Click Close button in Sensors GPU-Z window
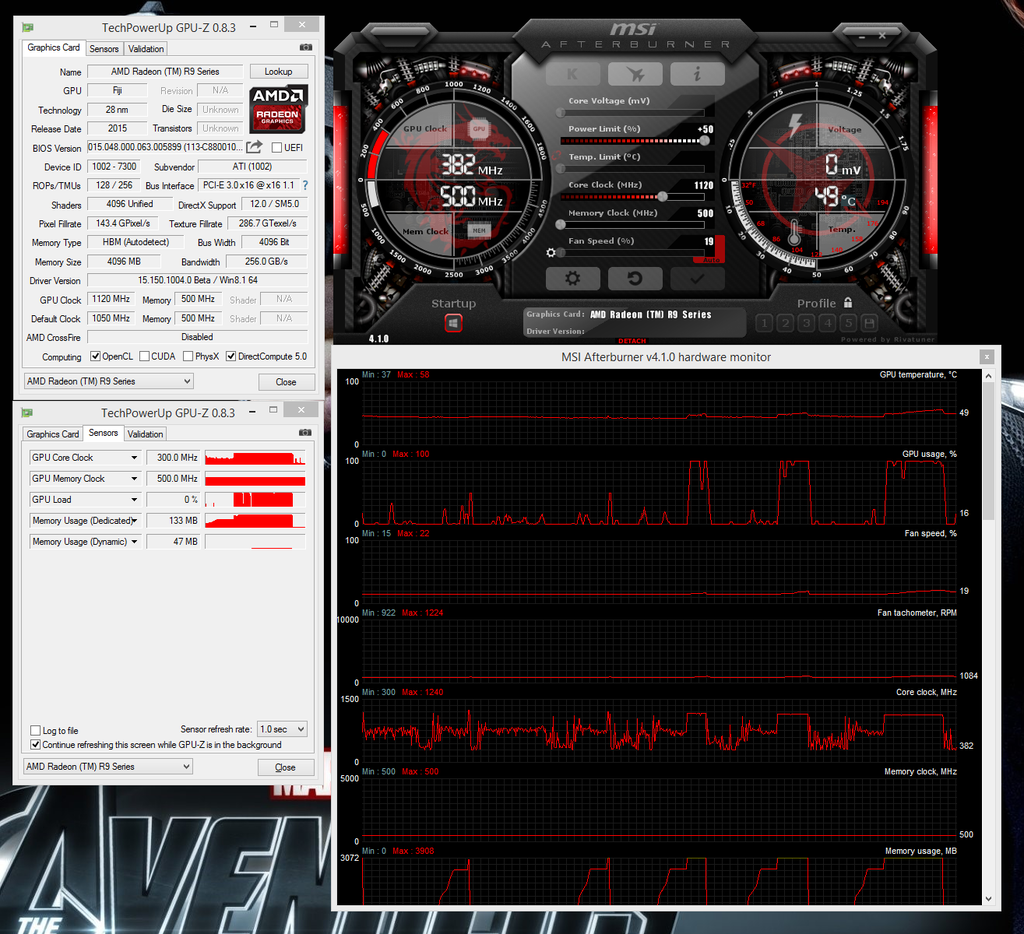The image size is (1024, 934). 285,767
